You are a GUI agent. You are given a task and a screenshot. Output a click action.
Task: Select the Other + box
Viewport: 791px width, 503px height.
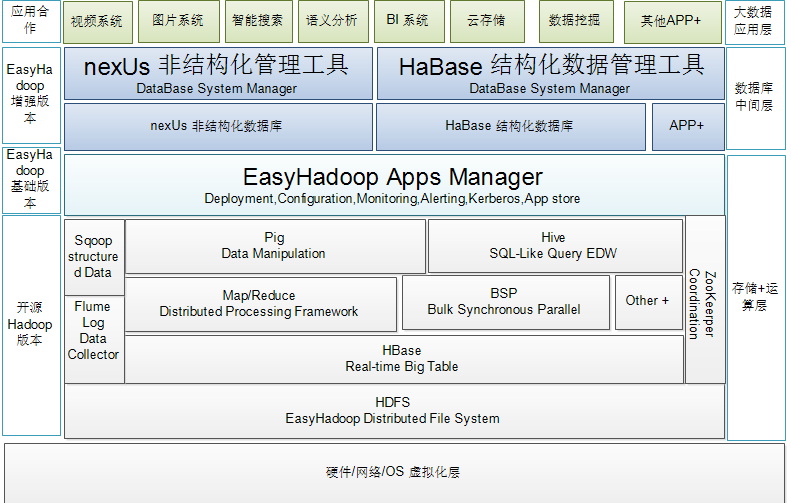coord(649,302)
